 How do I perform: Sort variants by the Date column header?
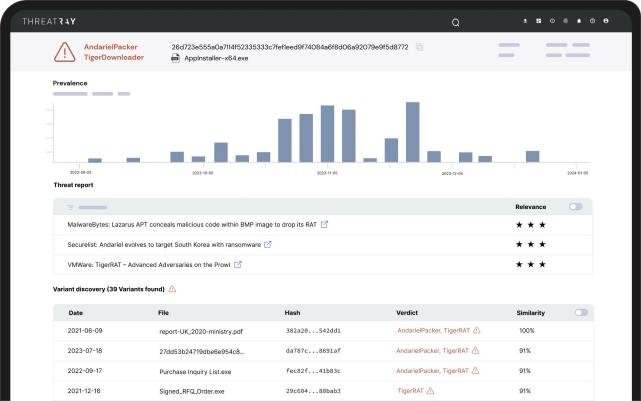[x=76, y=312]
